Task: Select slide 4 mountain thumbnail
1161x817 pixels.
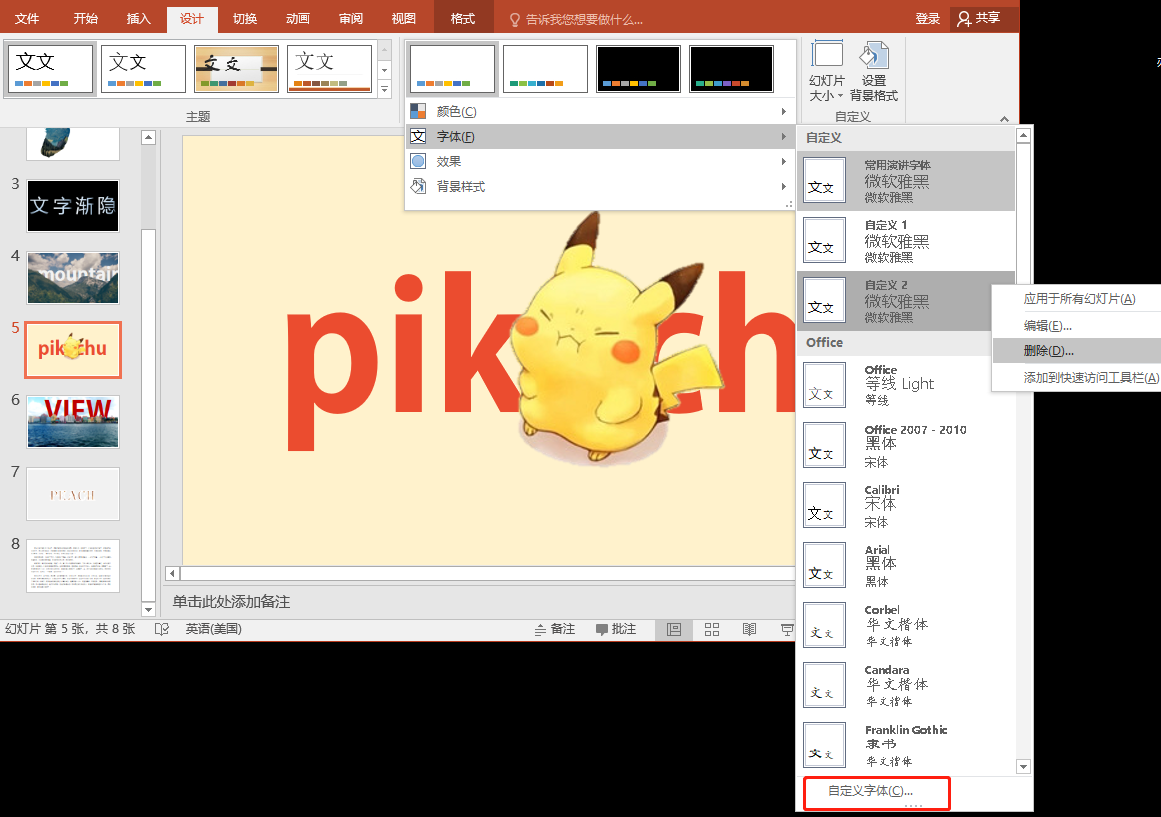Action: coord(73,278)
